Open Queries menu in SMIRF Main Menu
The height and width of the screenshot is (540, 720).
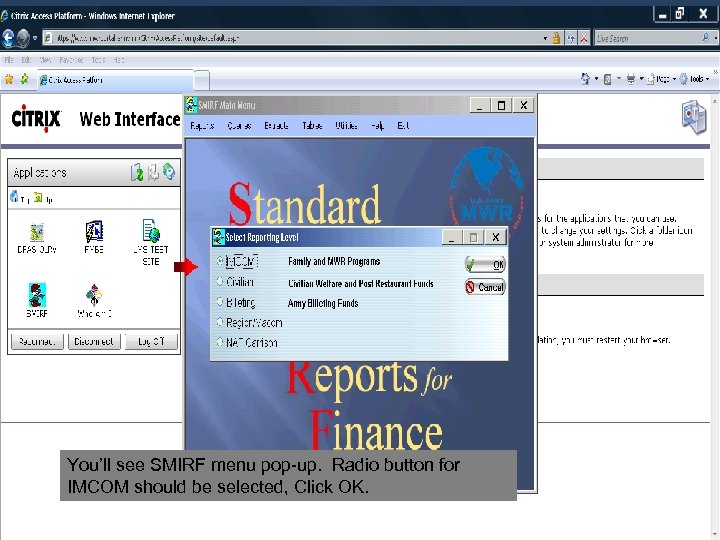(x=239, y=125)
